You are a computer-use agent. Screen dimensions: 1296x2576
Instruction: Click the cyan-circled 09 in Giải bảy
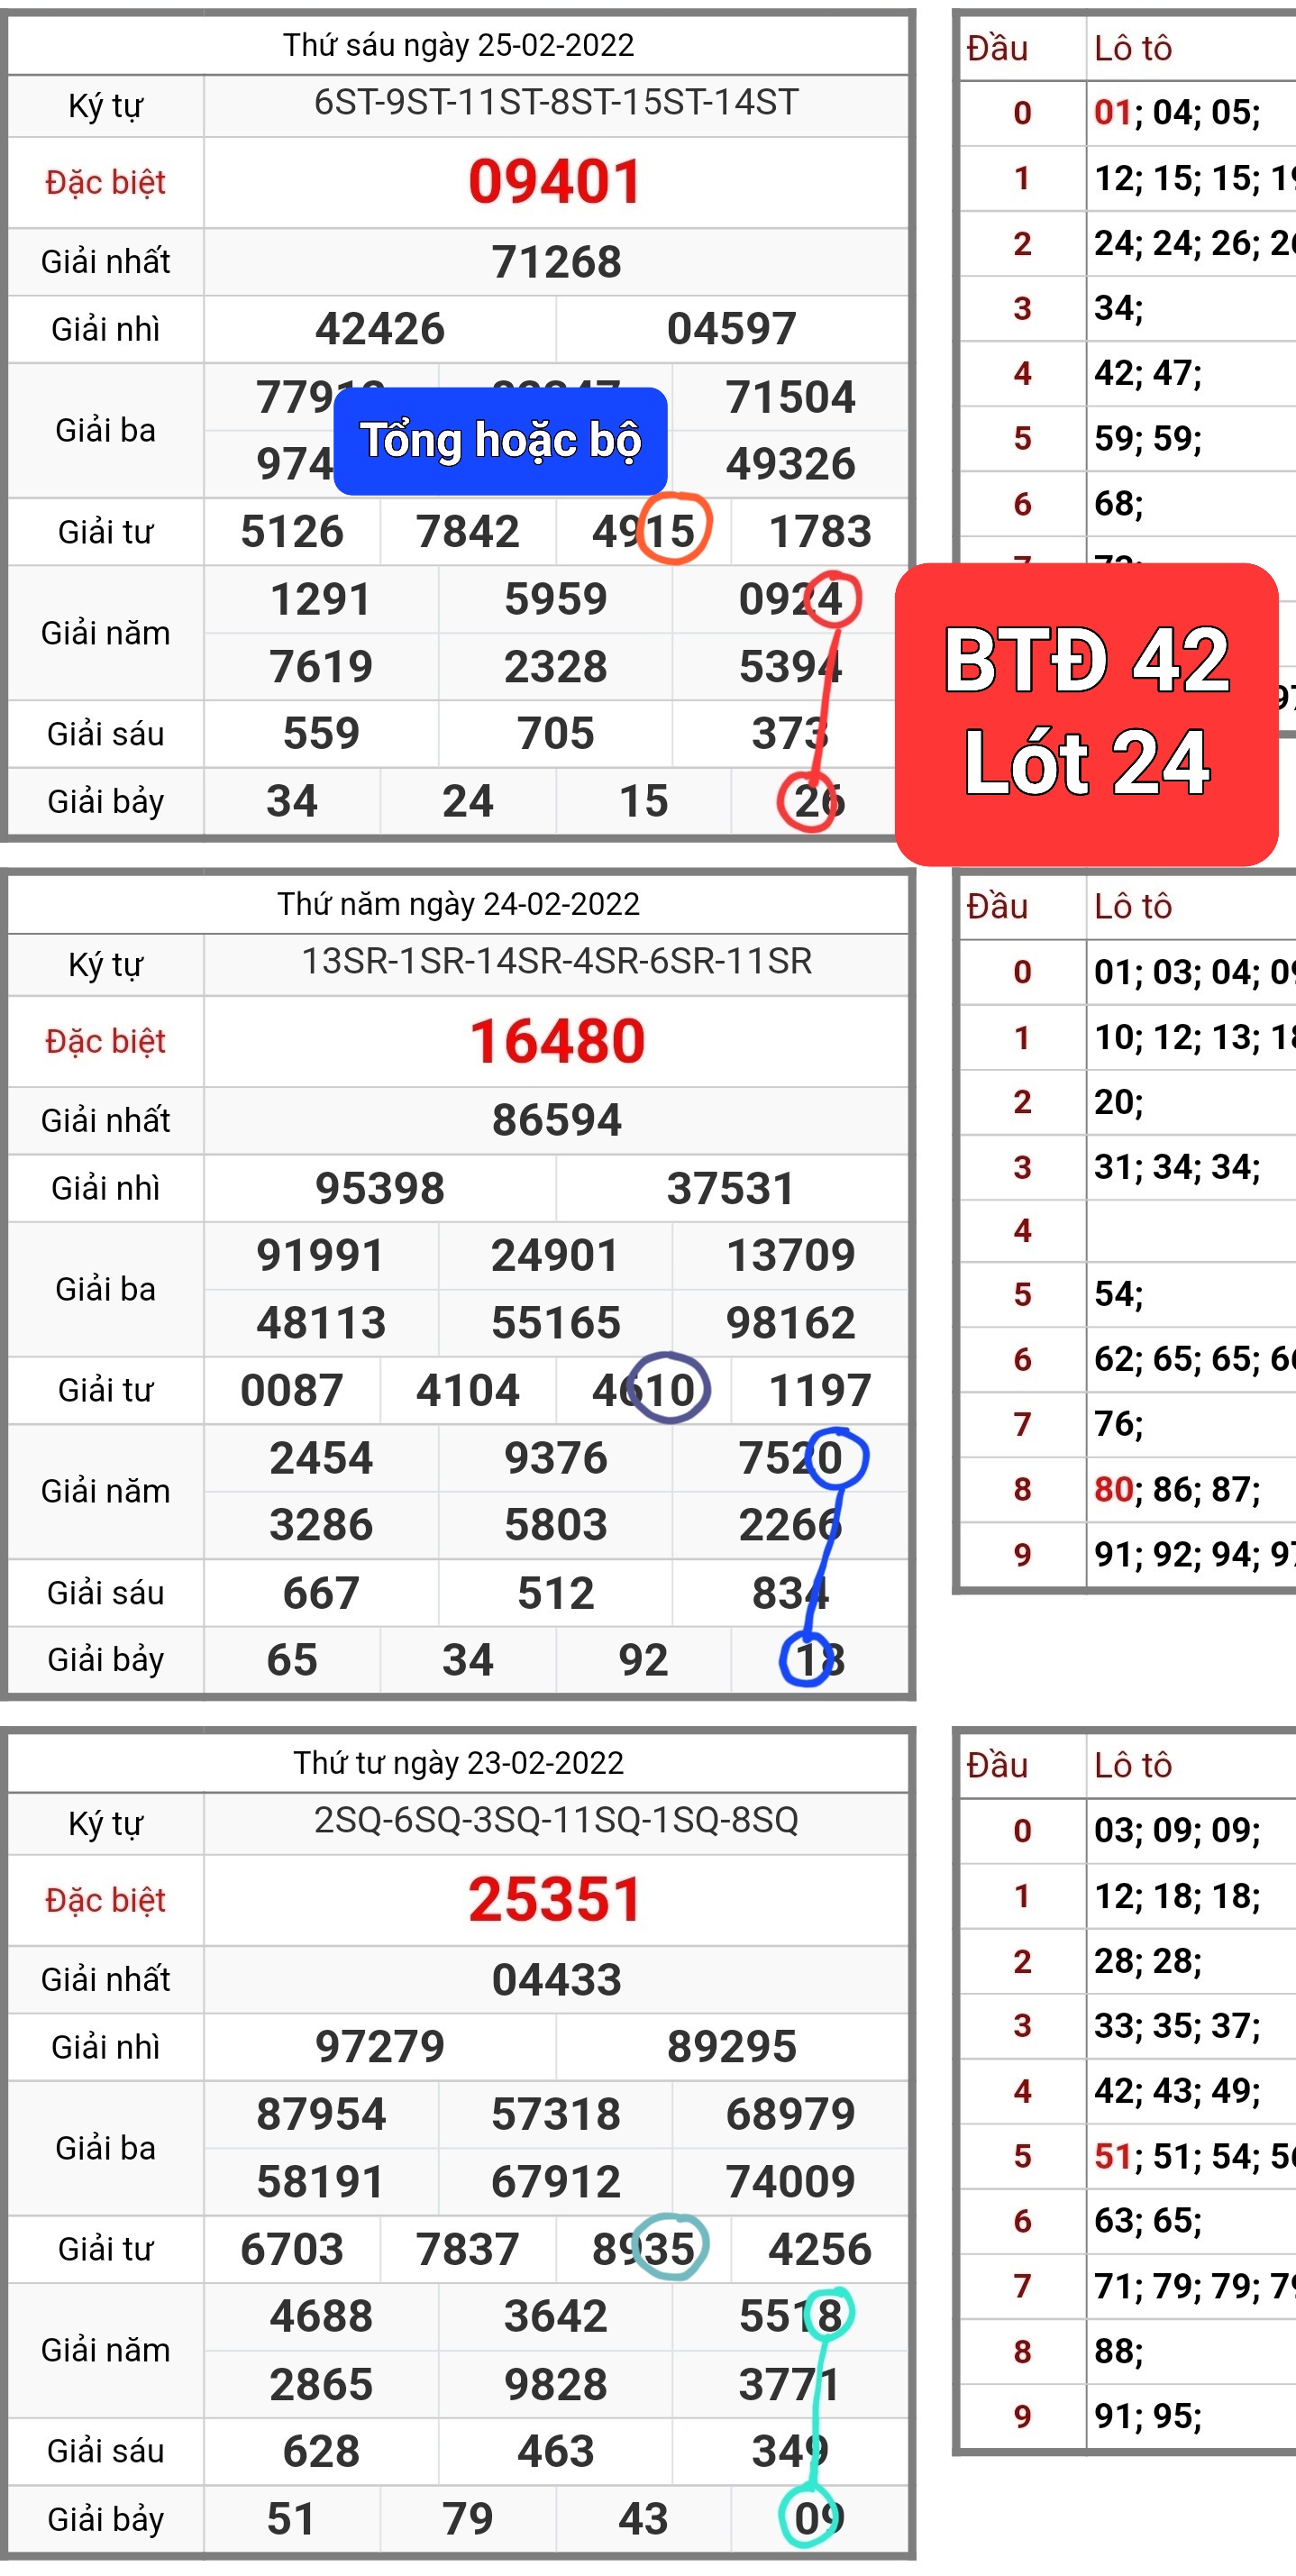818,2518
